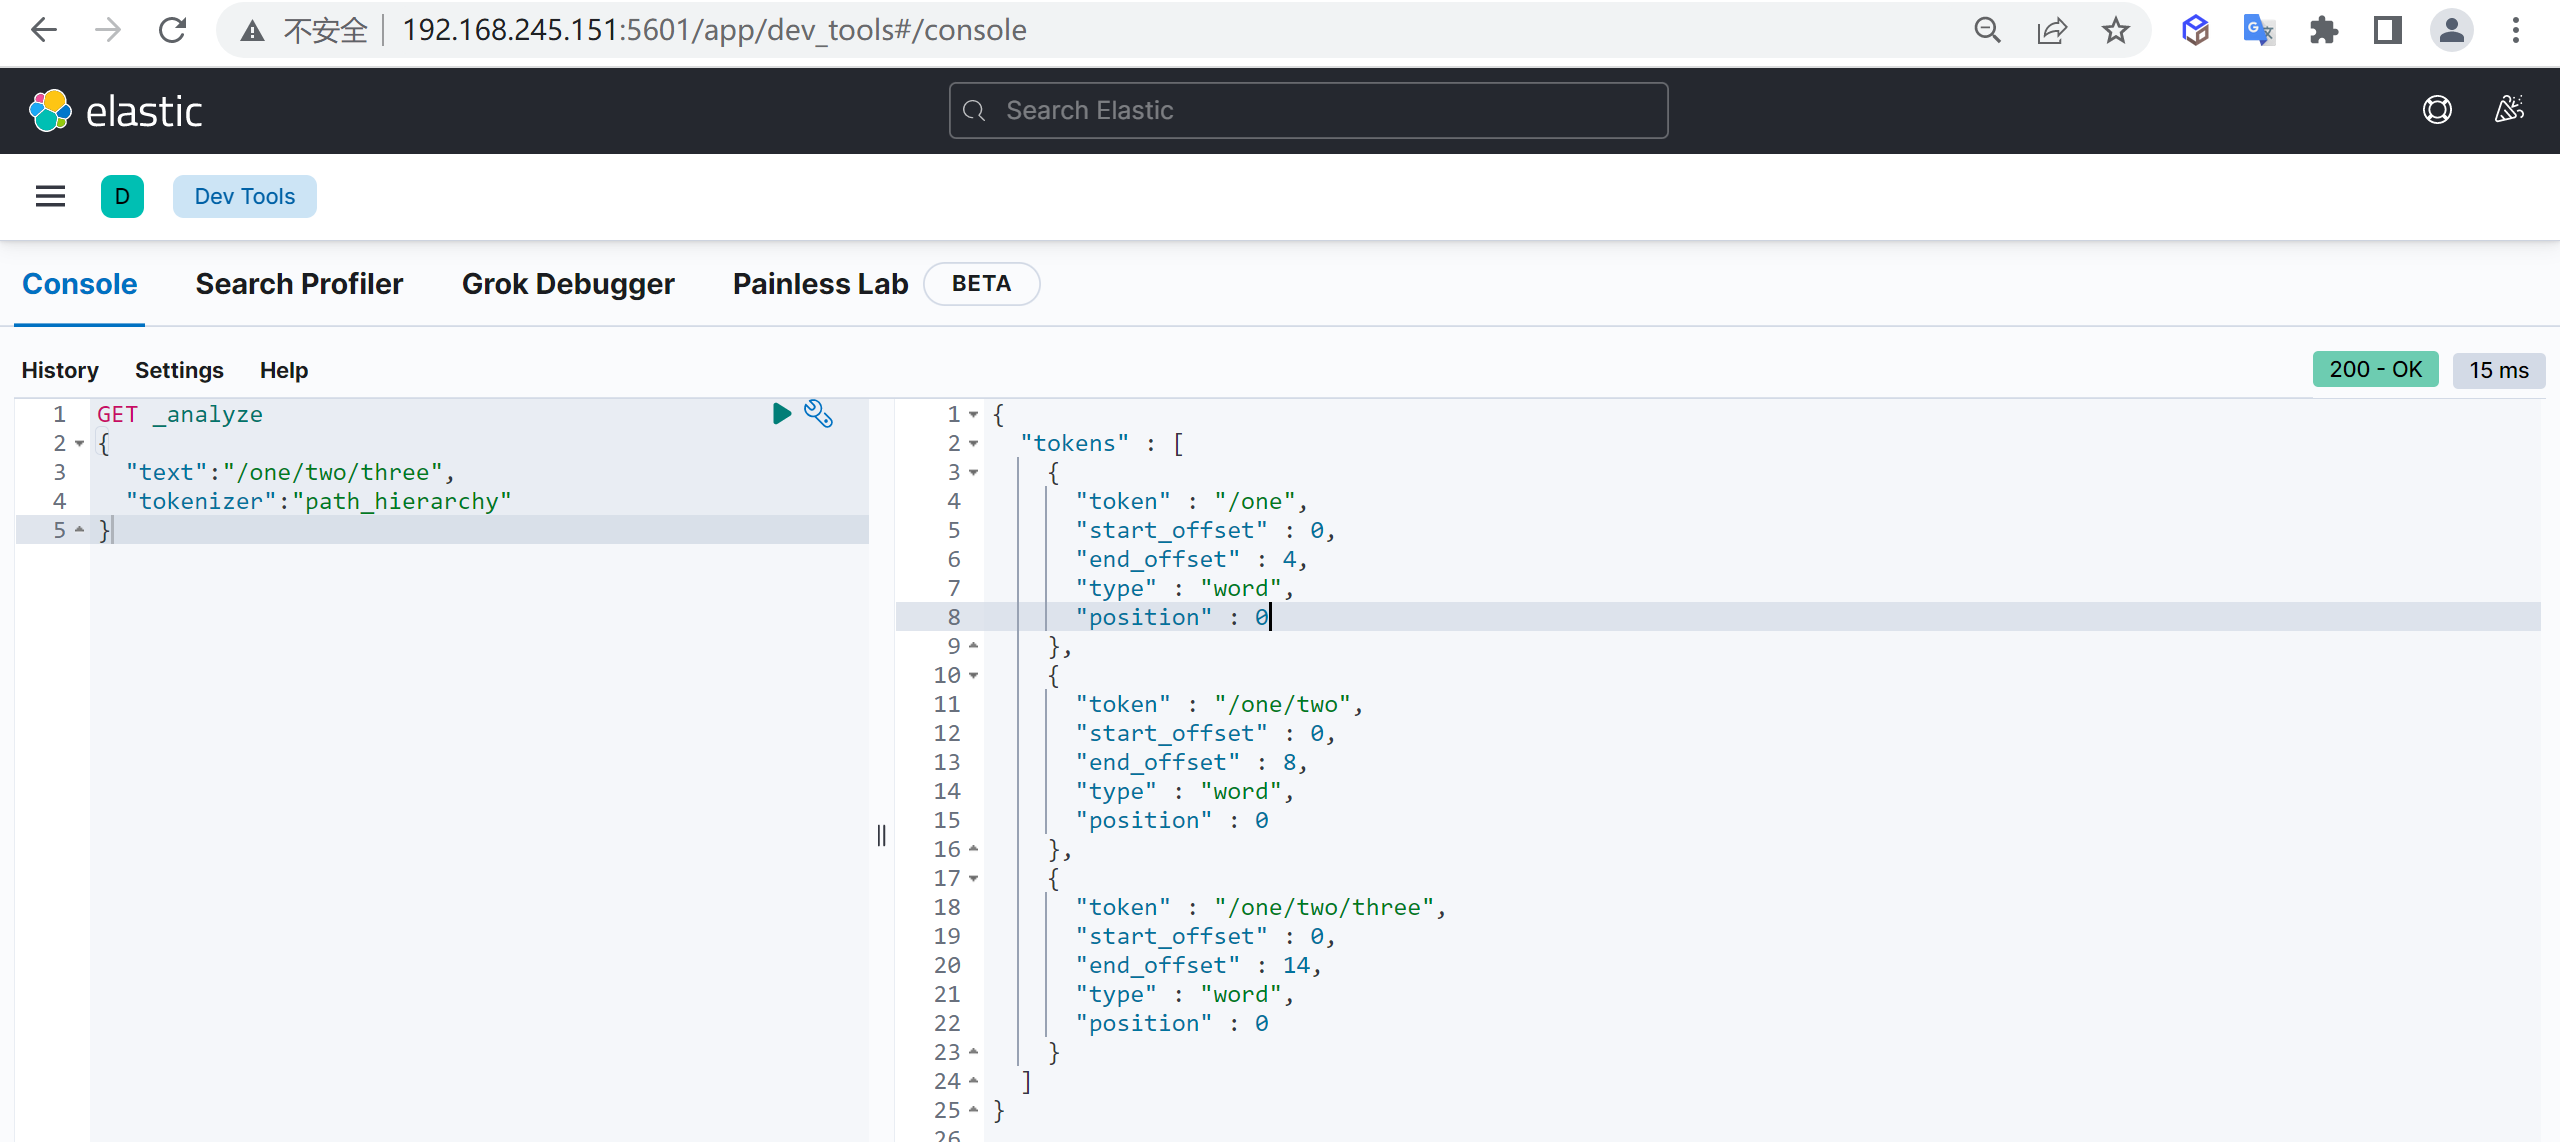Click the Search Elastic input field
Image resolution: width=2560 pixels, height=1142 pixels.
(x=1308, y=110)
